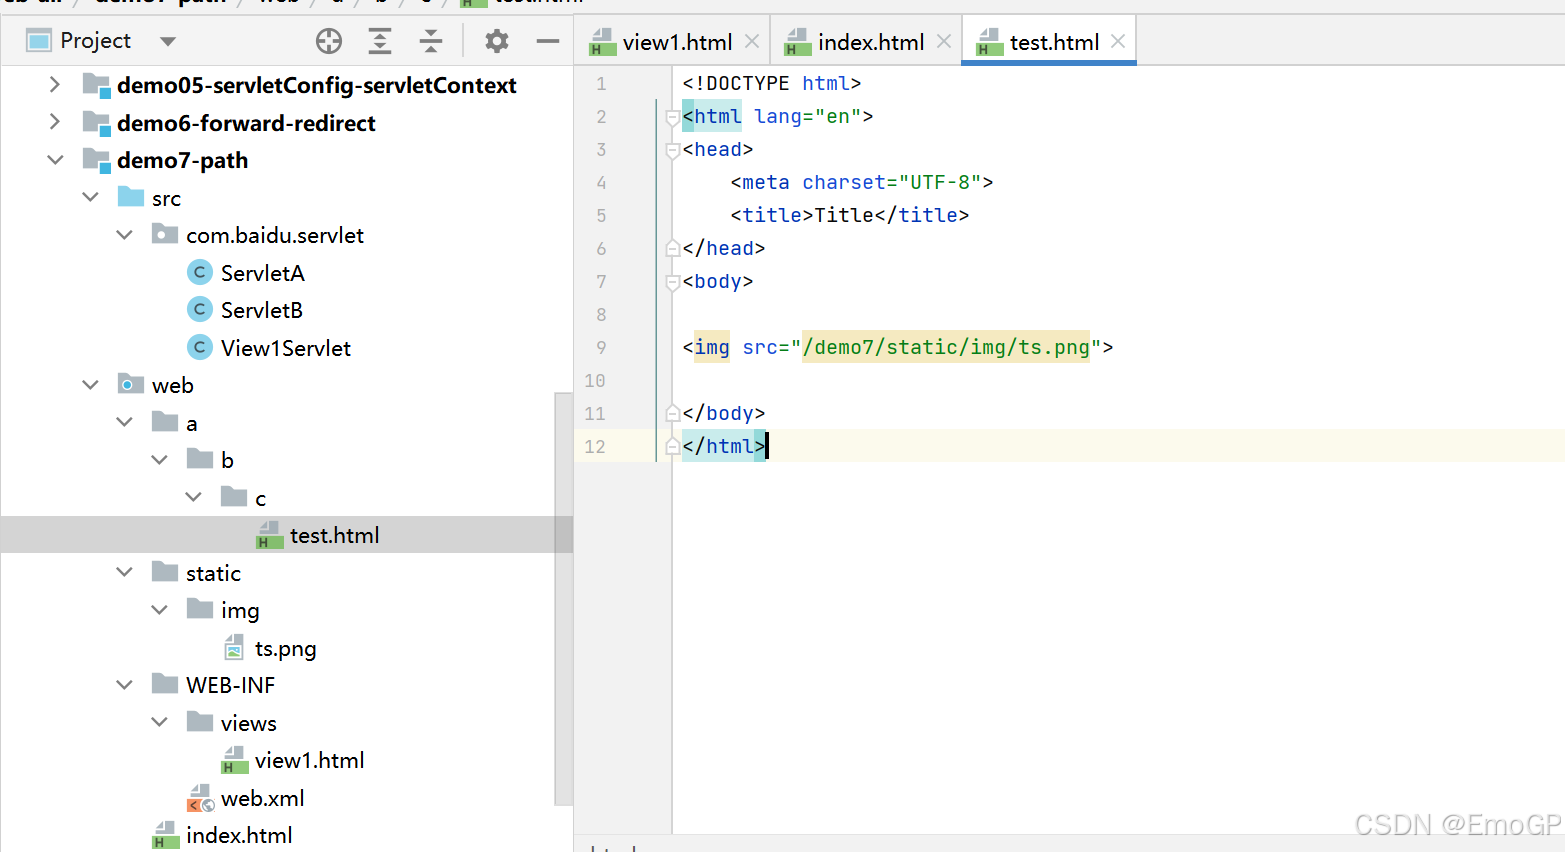Screen dimensions: 1565x852
Task: Select ts.png image file
Action: click(x=285, y=648)
